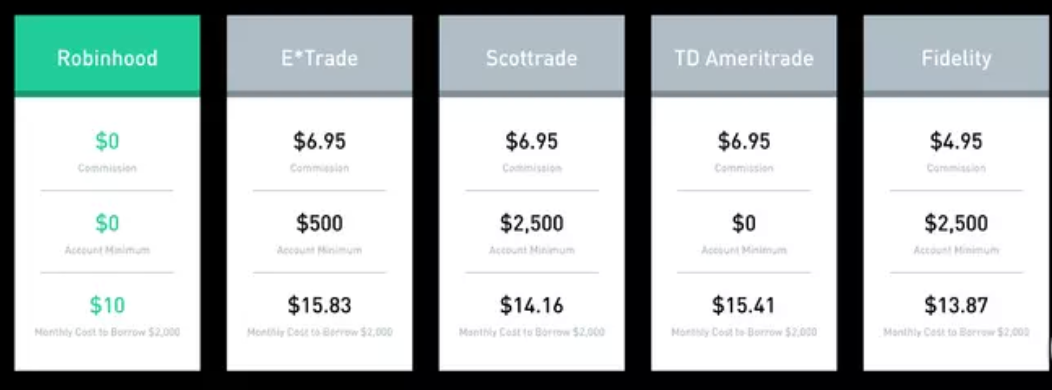Image resolution: width=1052 pixels, height=390 pixels.
Task: Select the Robinhood column header
Action: [x=107, y=56]
